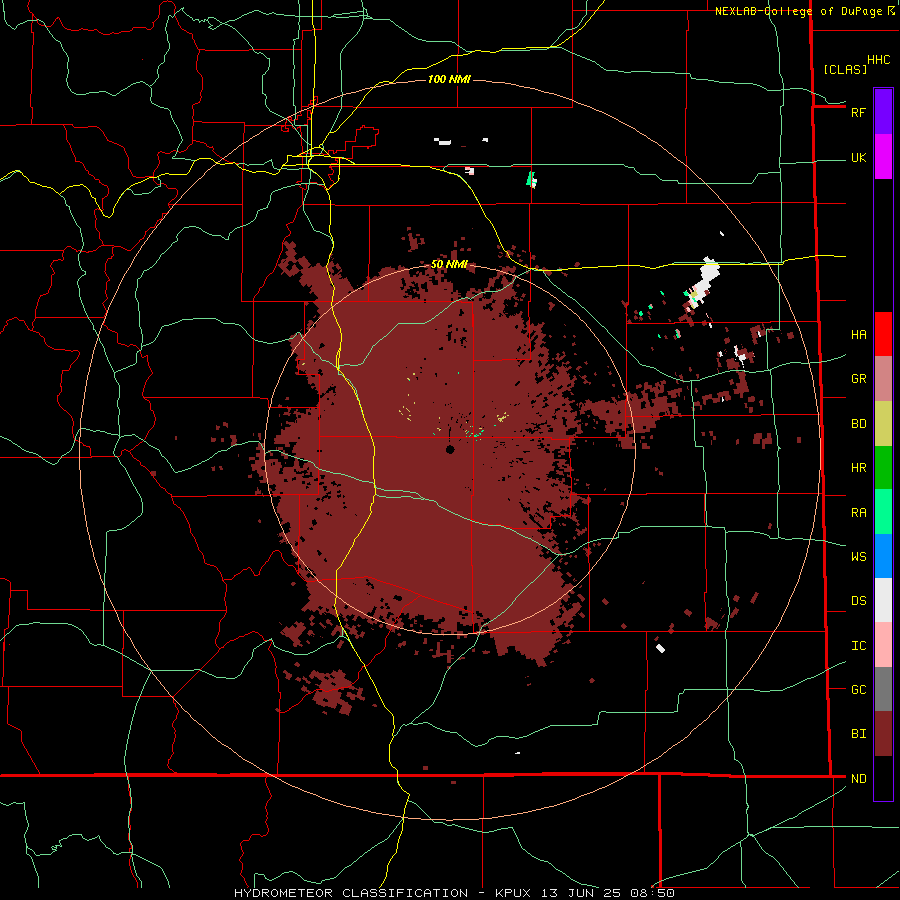Click the Hydrometeor Classification title caption
This screenshot has height=900, width=900.
point(454,893)
